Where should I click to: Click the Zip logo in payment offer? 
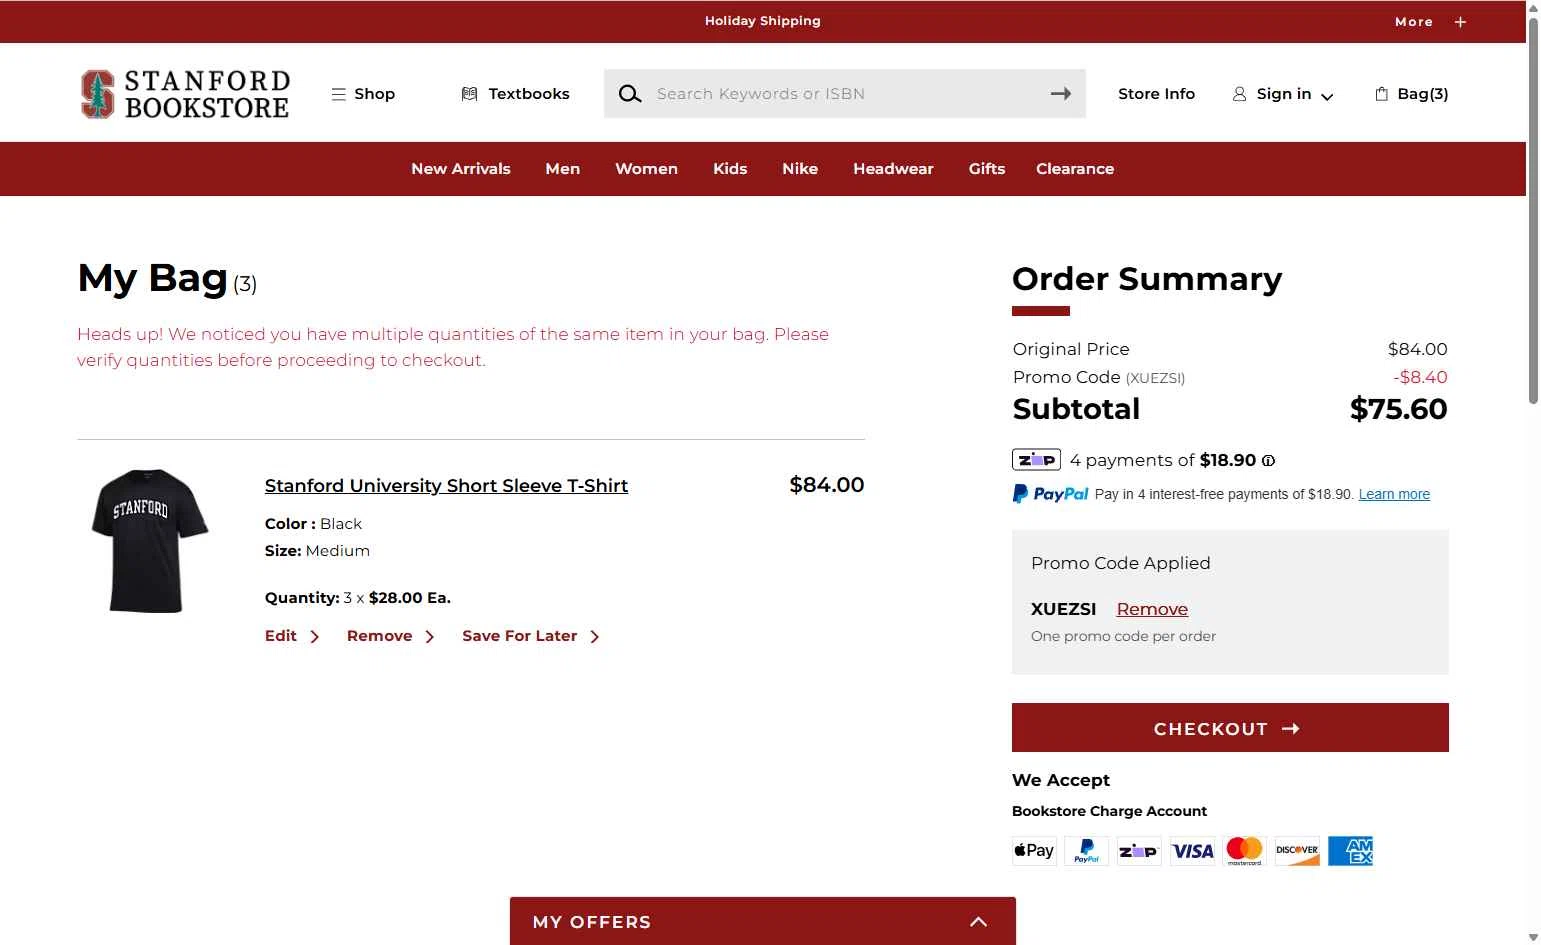point(1036,460)
